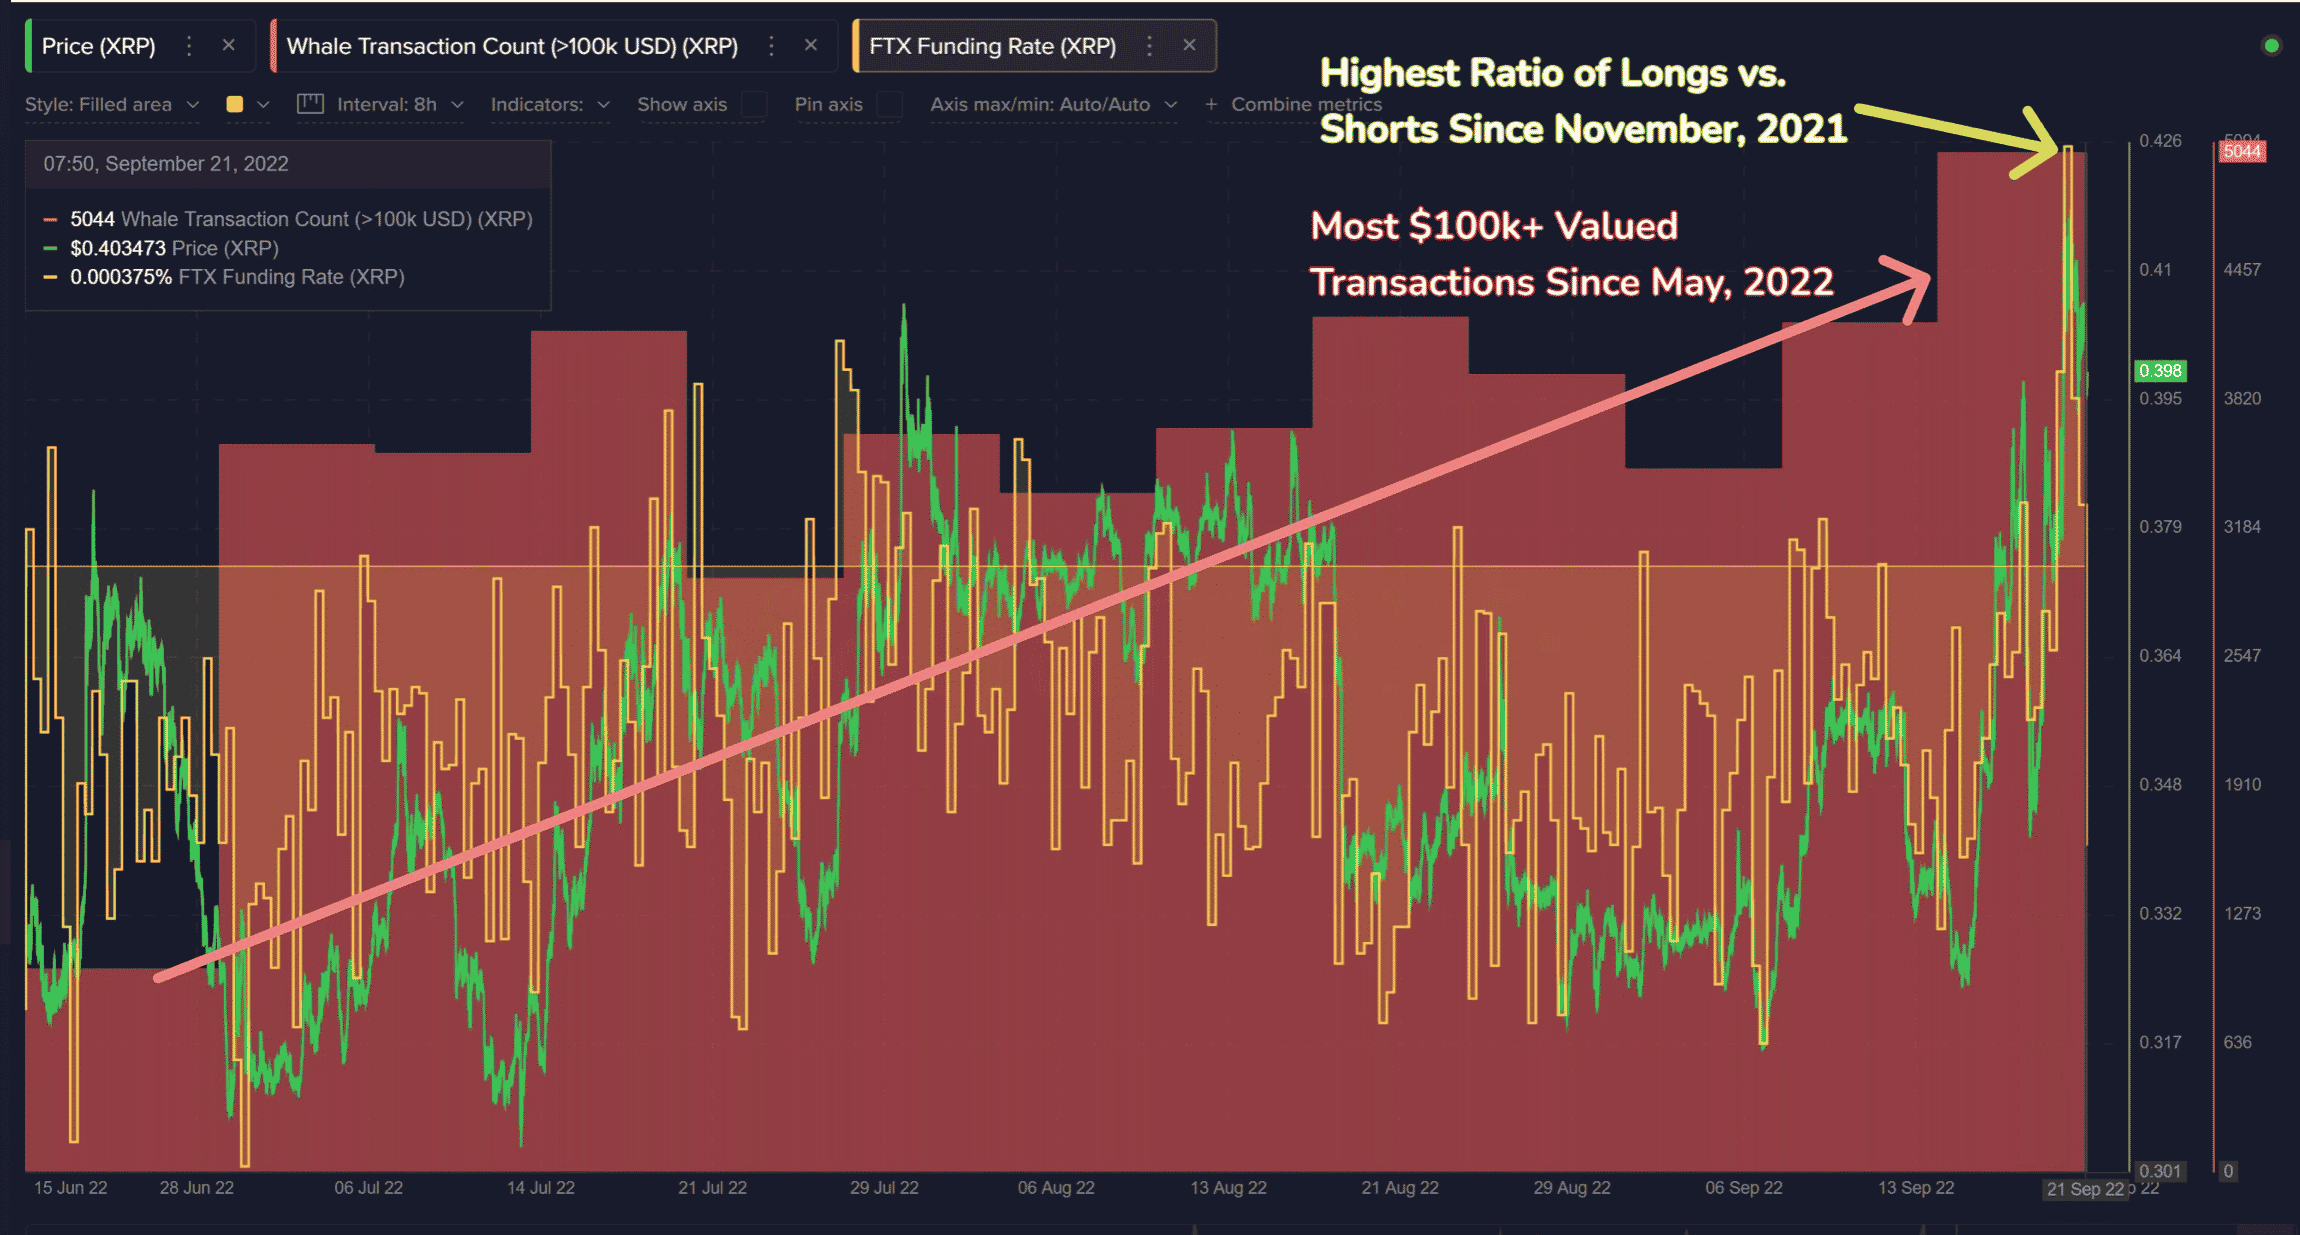Click the interval ruler icon
This screenshot has height=1235, width=2300.
(310, 104)
